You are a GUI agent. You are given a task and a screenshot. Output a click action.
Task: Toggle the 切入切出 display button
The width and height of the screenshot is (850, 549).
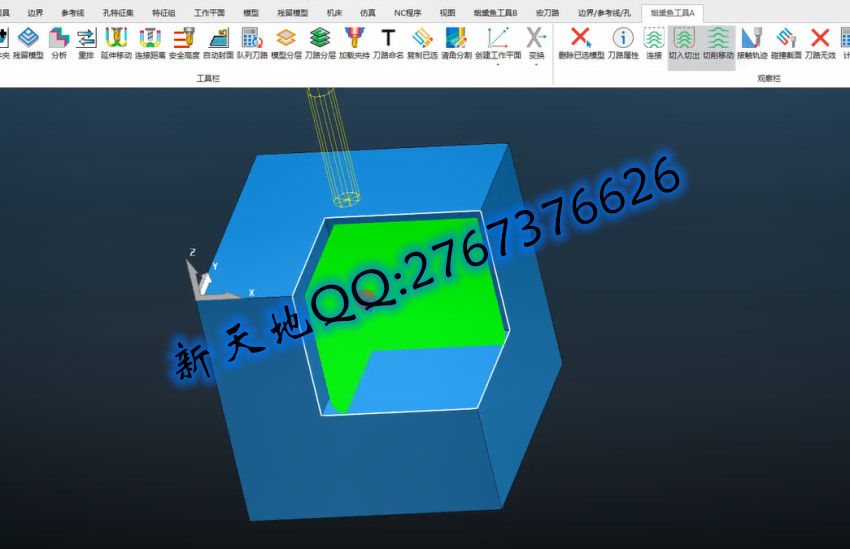684,43
